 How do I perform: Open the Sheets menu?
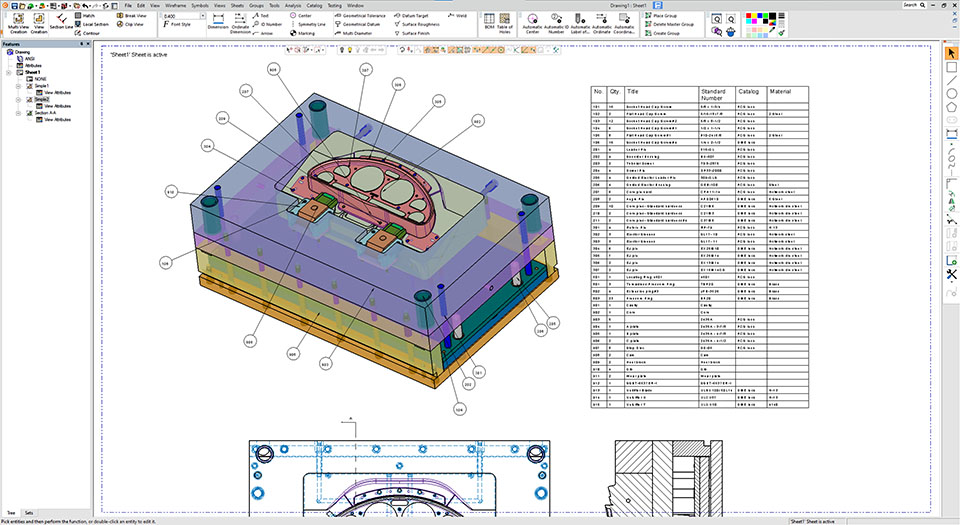(237, 6)
